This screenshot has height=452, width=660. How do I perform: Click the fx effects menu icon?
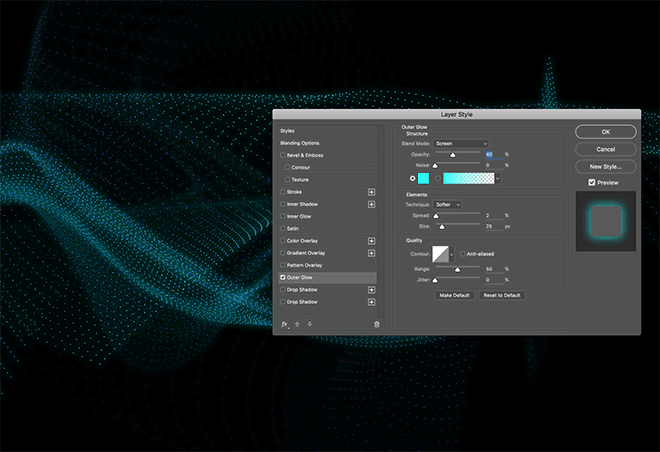(285, 324)
